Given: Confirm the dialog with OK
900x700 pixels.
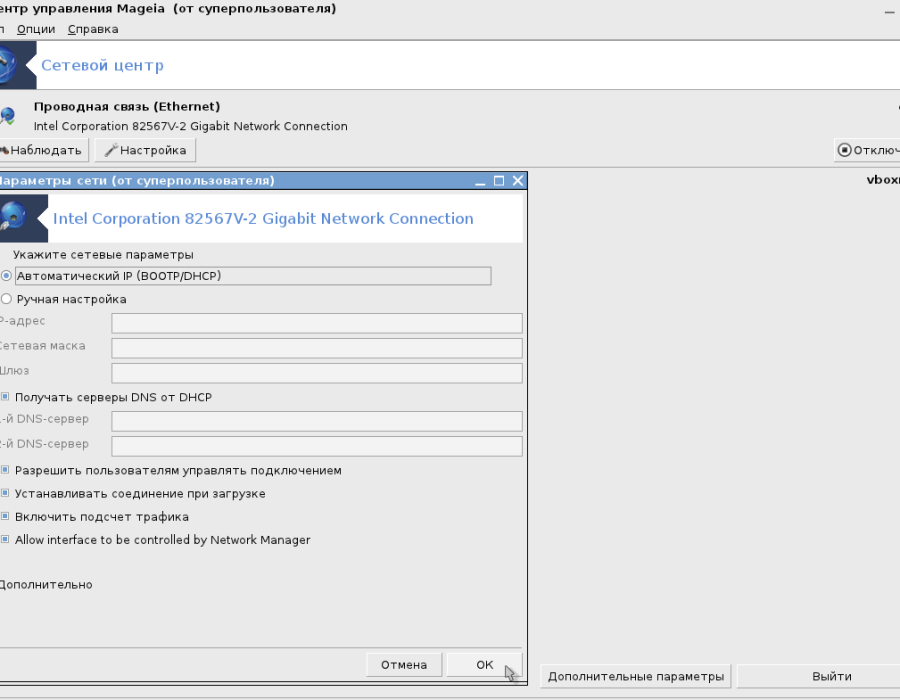Looking at the screenshot, I should pos(484,665).
